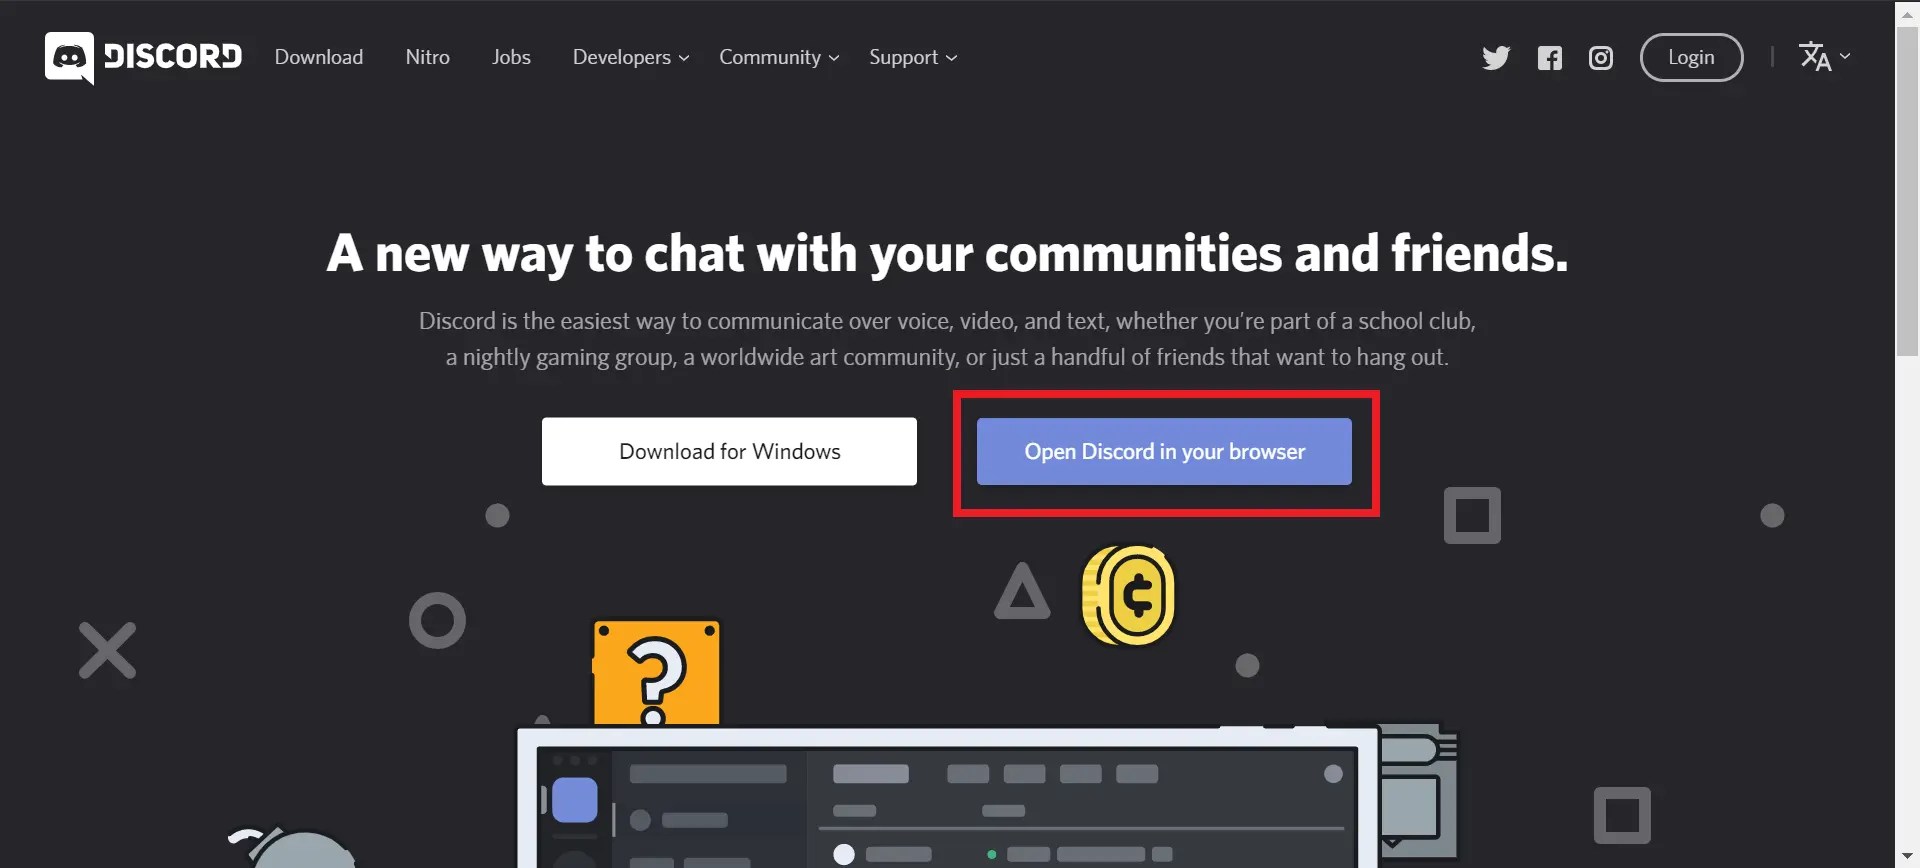The image size is (1920, 868).
Task: Open the Nitro nav item
Action: click(428, 57)
